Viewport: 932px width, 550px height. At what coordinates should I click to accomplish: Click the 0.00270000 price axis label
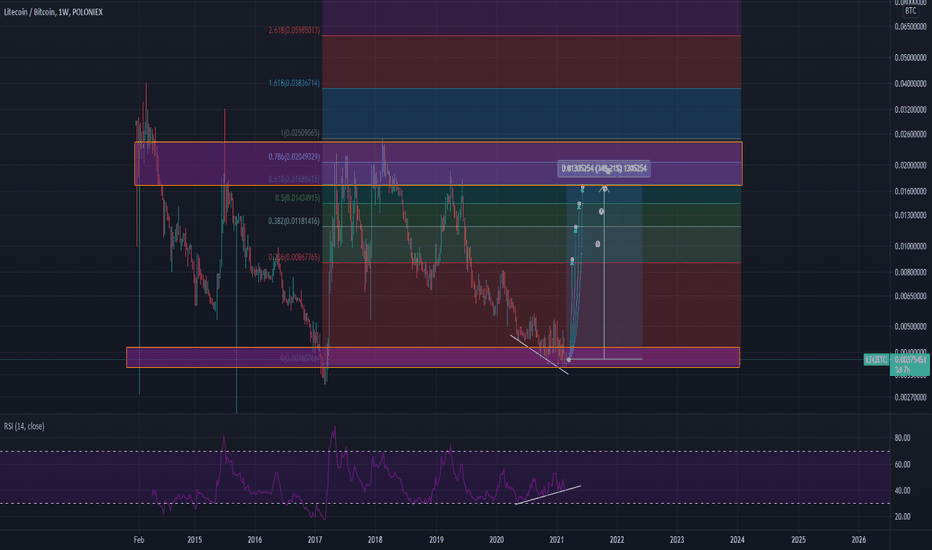(x=910, y=397)
